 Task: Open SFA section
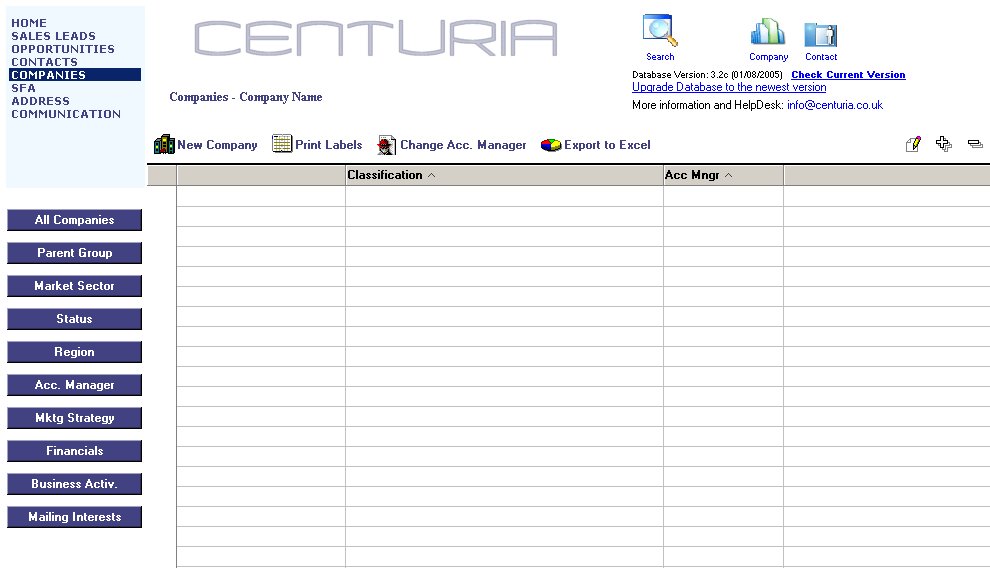click(x=23, y=88)
